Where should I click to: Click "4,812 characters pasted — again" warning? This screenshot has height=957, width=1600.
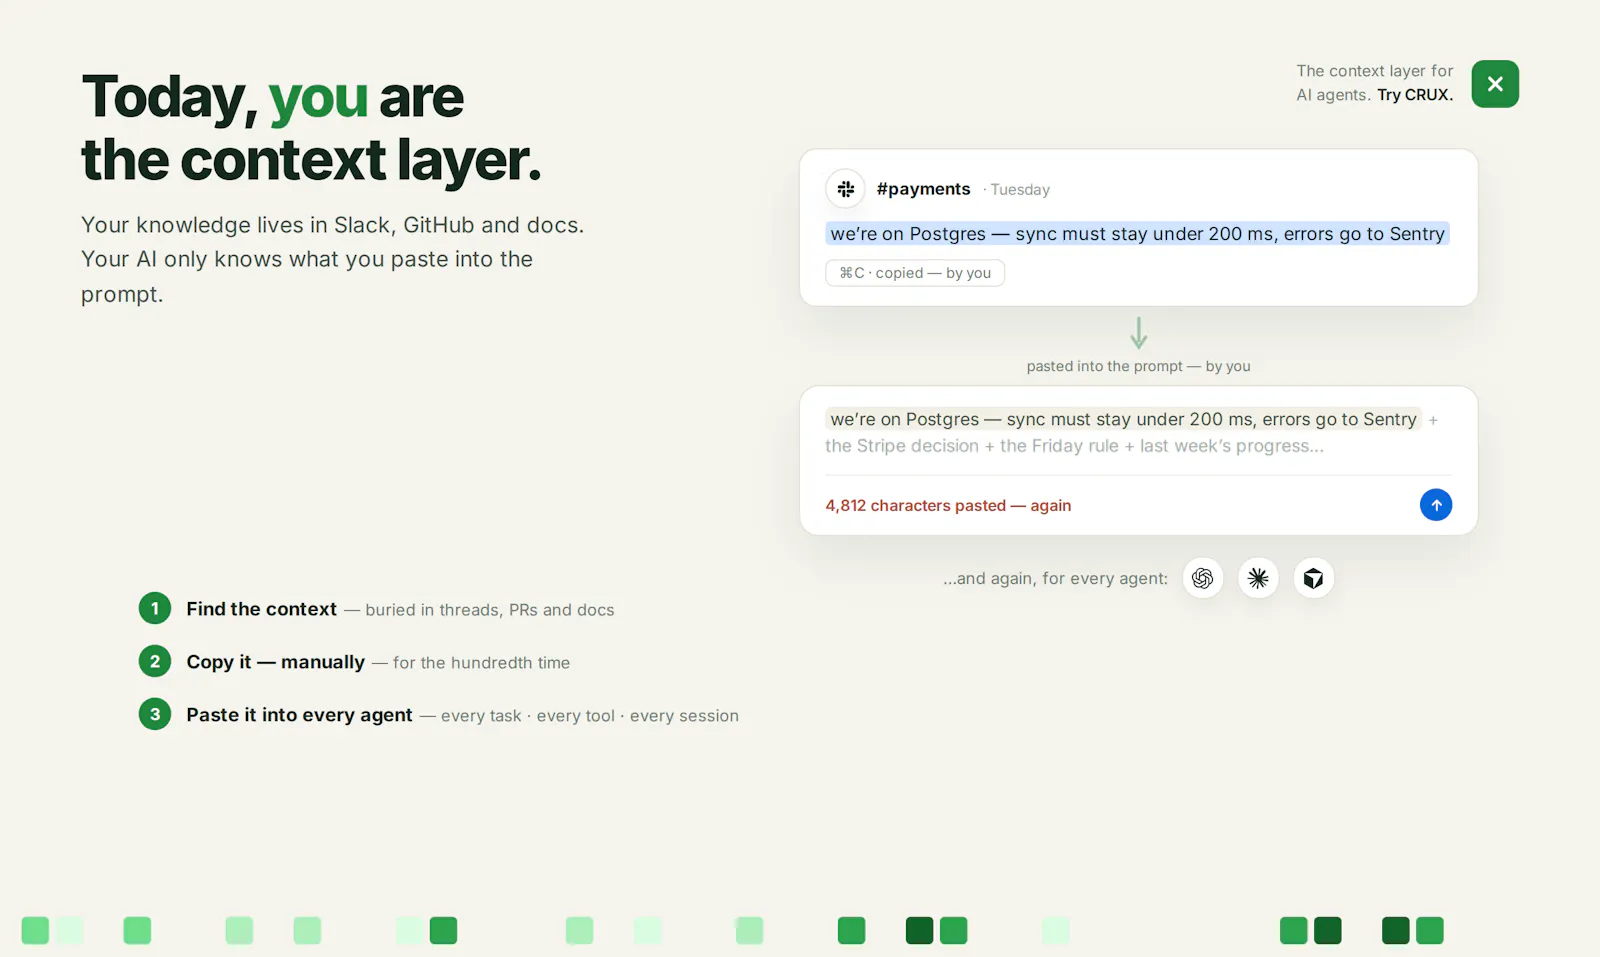pos(948,506)
